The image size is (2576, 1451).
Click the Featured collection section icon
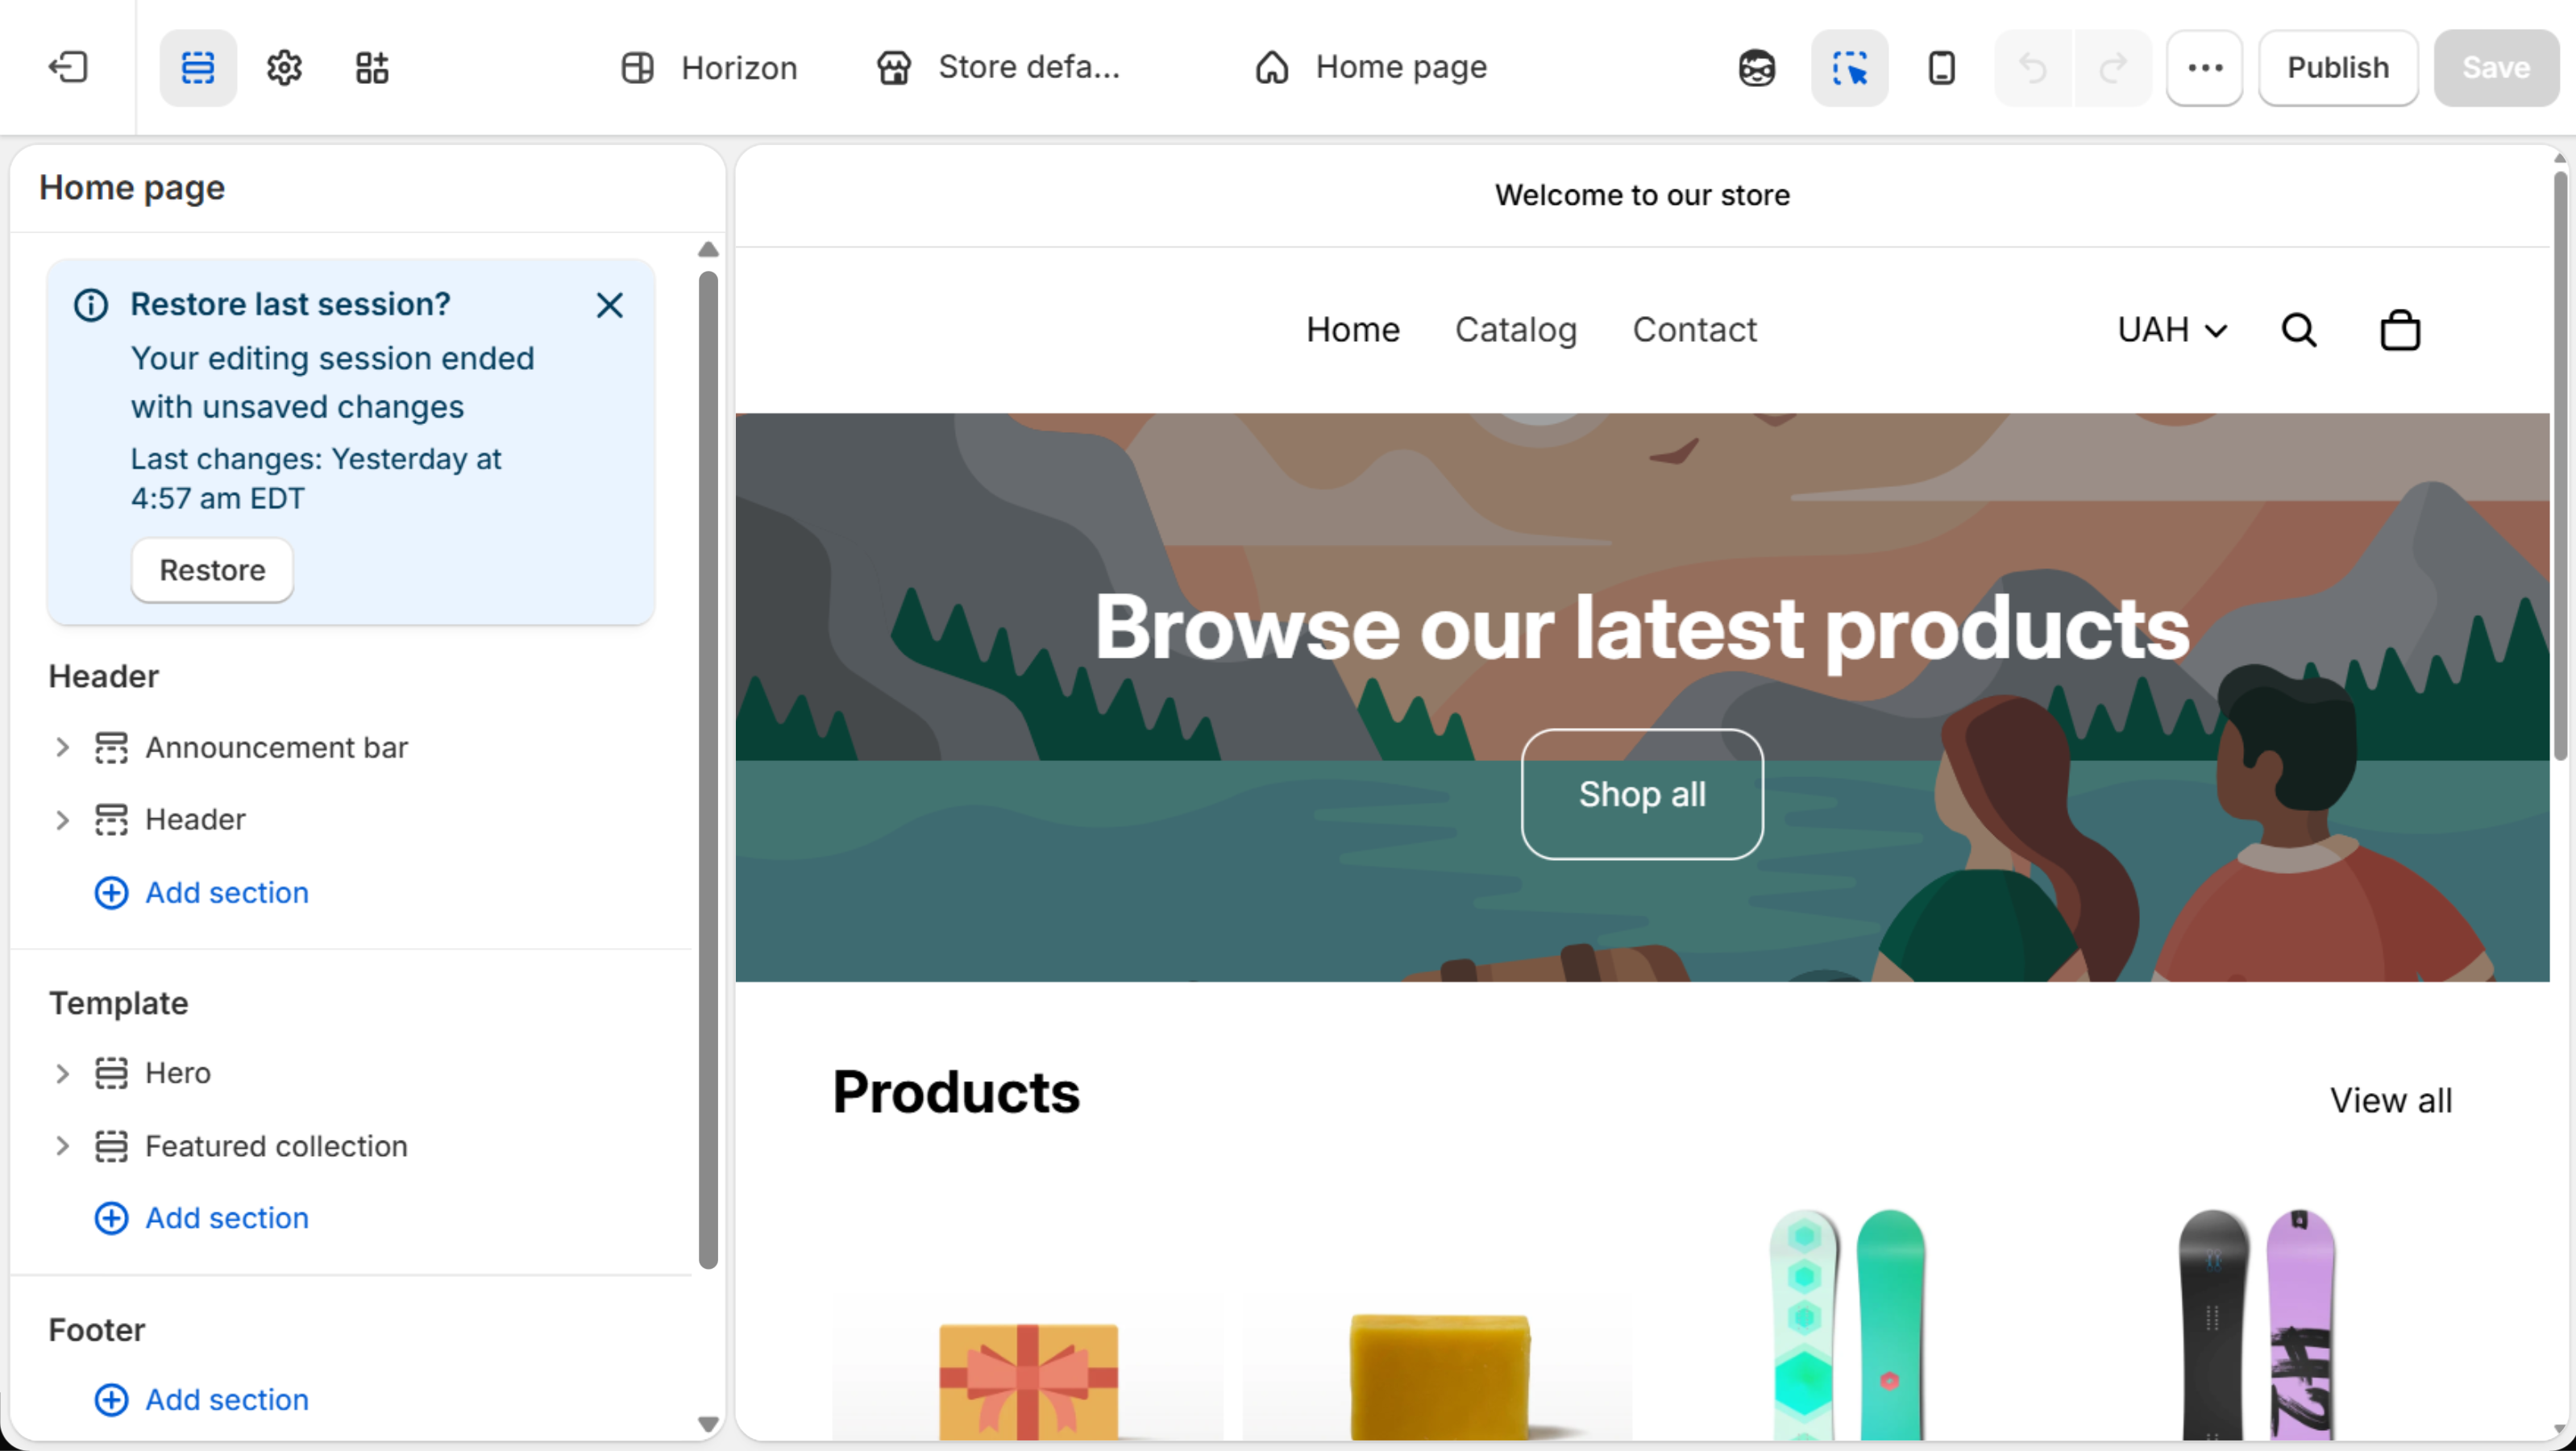[x=111, y=1146]
